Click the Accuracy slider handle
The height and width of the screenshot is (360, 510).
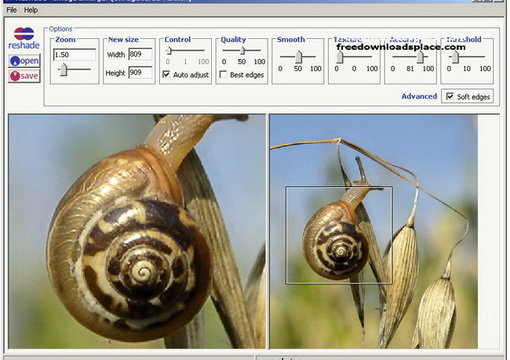point(421,57)
